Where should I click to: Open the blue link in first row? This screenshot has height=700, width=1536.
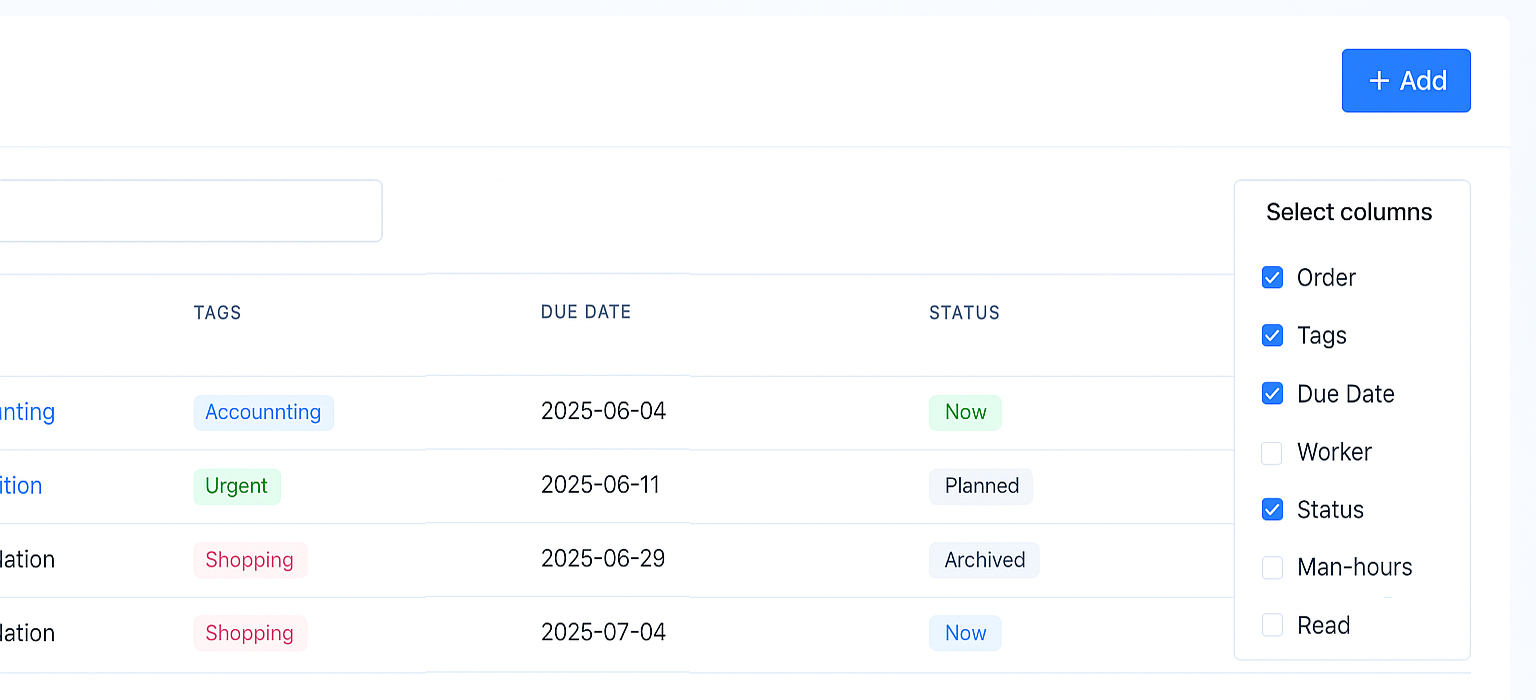pos(27,412)
